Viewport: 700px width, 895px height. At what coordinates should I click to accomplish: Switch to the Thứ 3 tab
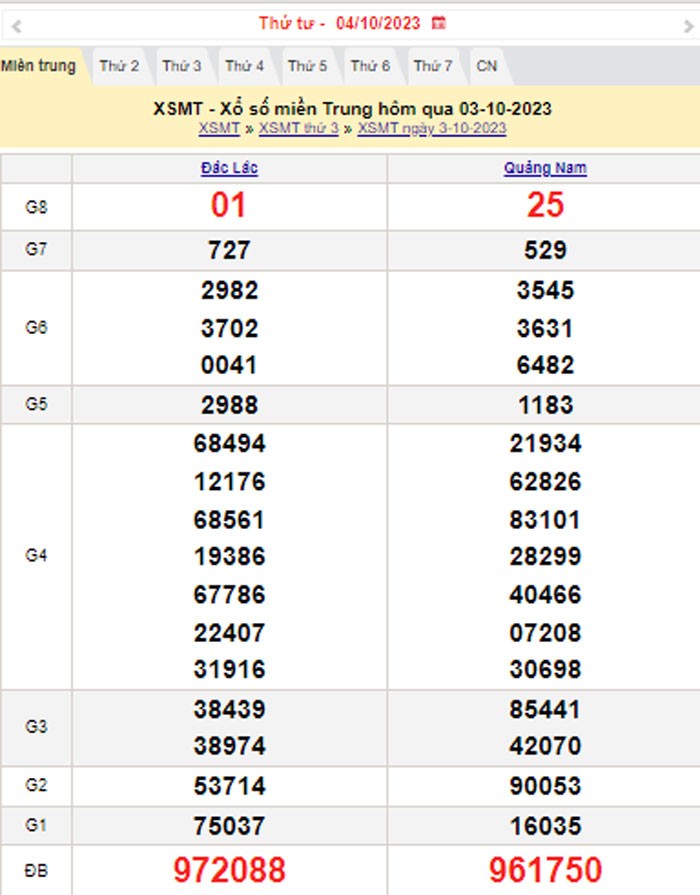click(182, 66)
